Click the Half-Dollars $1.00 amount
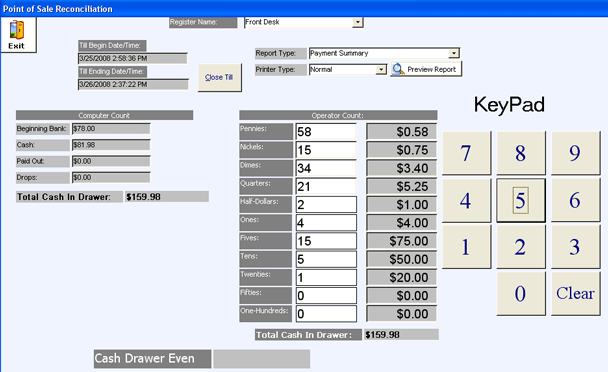 tap(401, 205)
